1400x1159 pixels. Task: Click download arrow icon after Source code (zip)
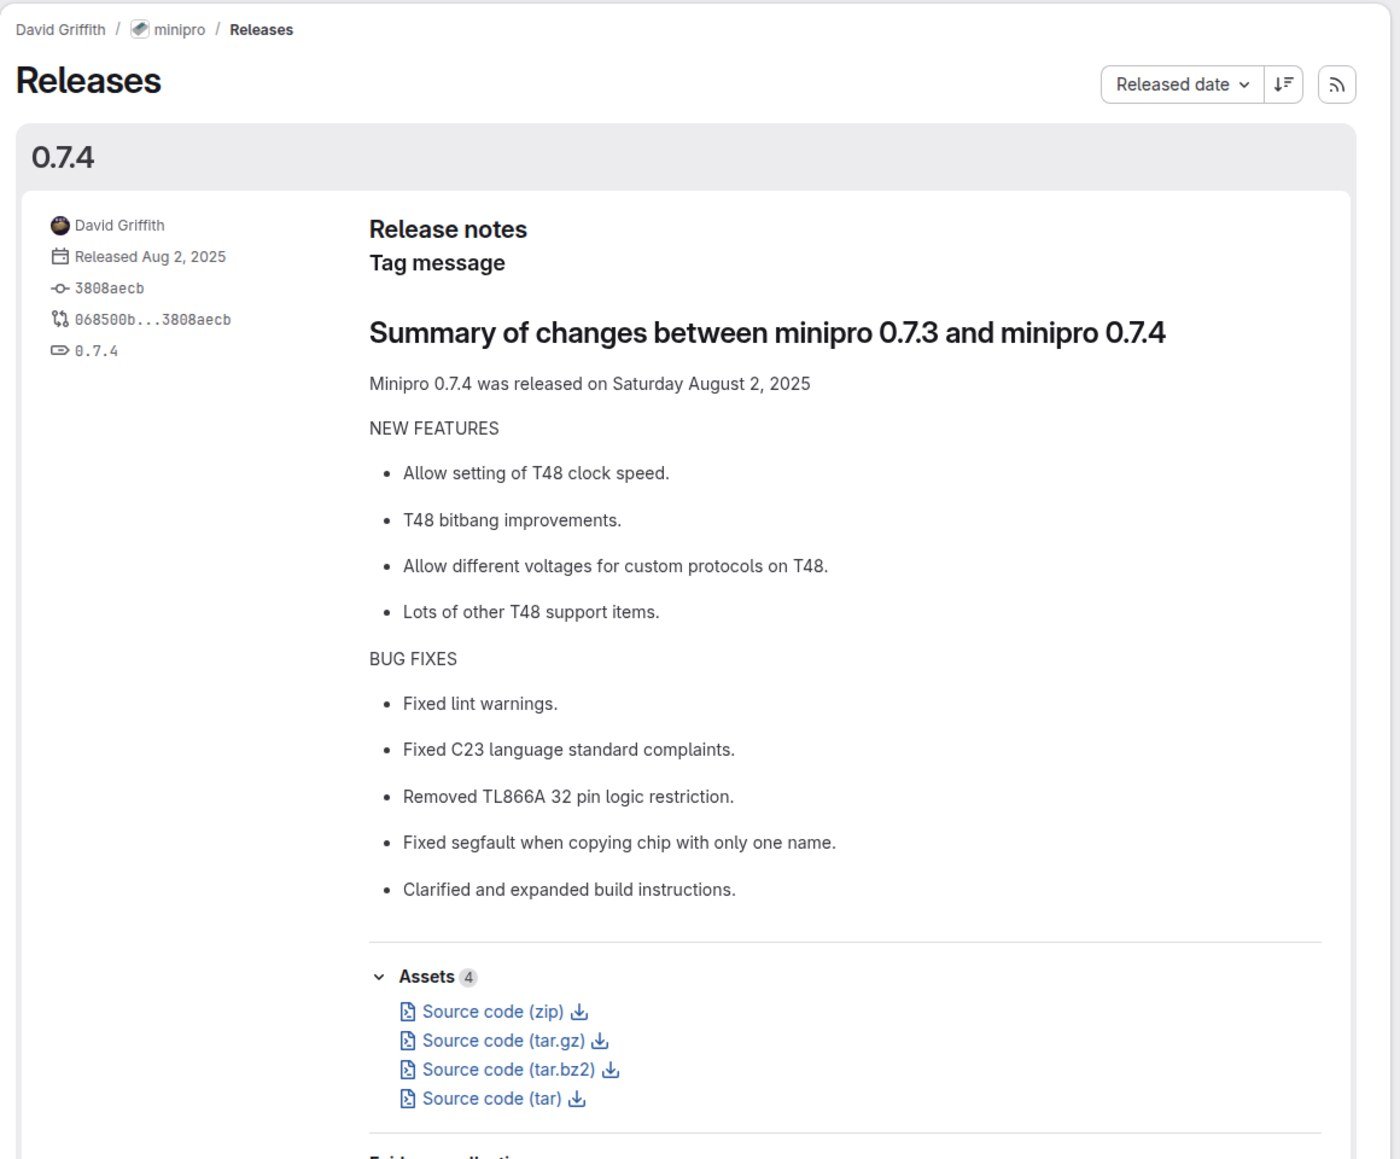pyautogui.click(x=579, y=1012)
